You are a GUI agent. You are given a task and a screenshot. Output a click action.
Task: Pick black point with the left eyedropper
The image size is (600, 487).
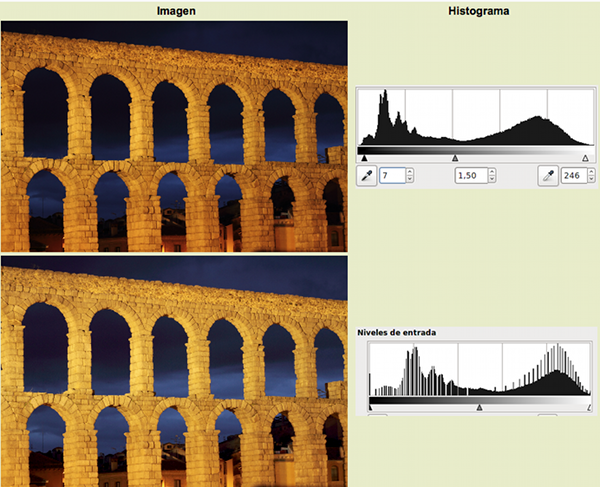367,176
